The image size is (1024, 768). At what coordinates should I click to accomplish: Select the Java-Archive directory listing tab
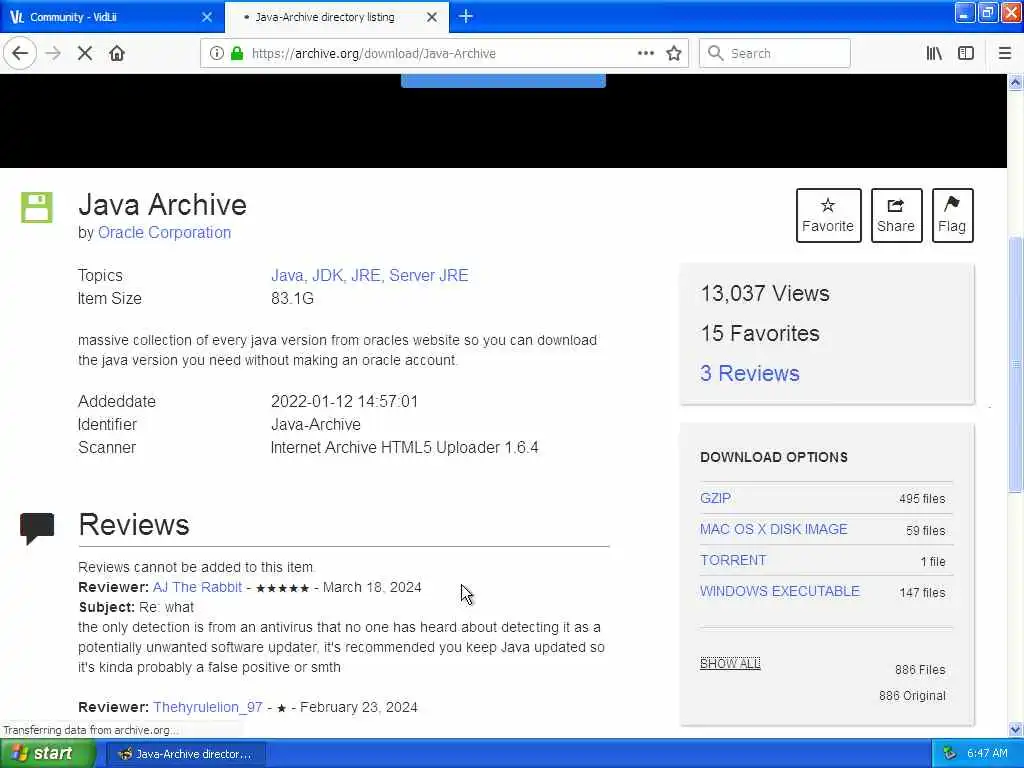336,17
